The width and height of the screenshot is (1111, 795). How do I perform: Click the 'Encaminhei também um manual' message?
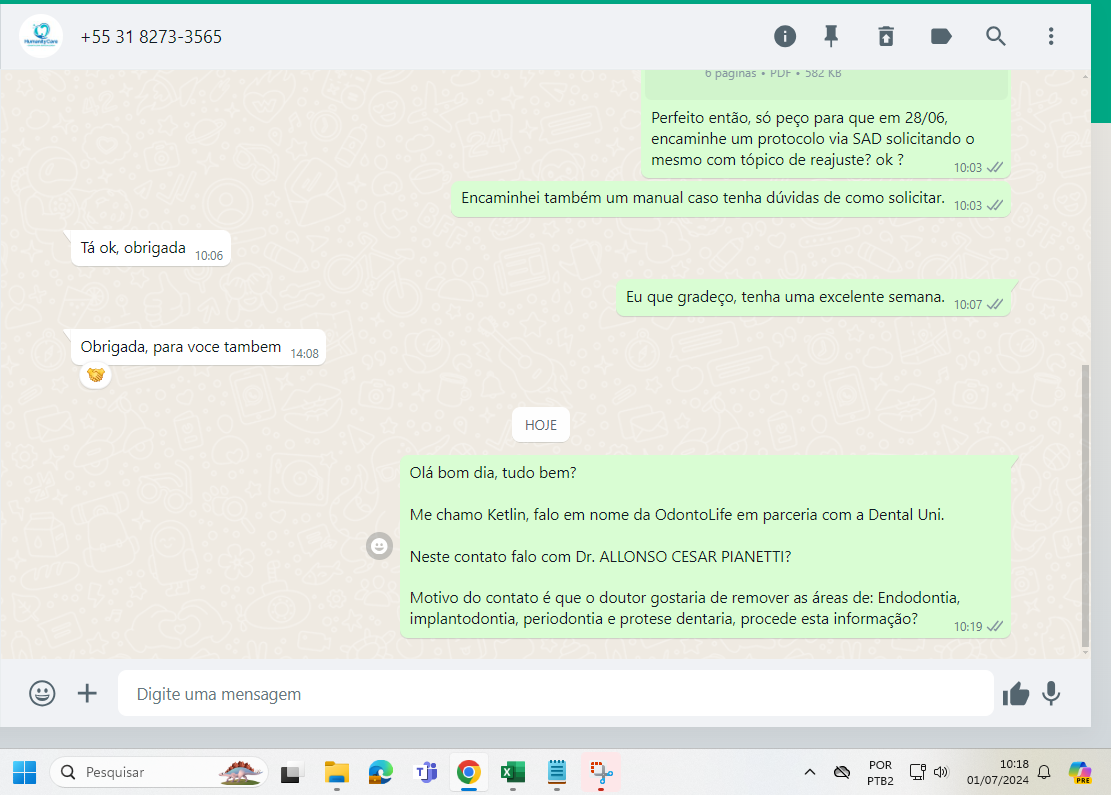[x=731, y=198]
